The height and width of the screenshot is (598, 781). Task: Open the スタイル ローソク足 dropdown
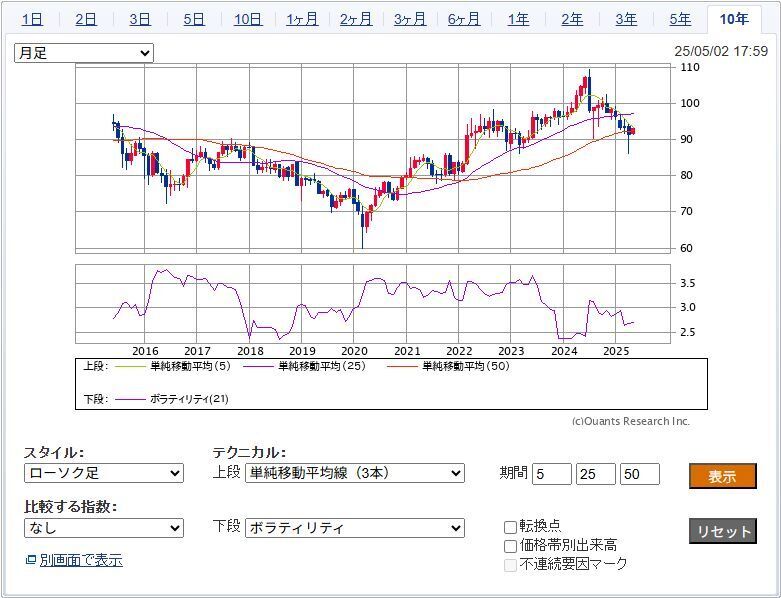tap(104, 473)
